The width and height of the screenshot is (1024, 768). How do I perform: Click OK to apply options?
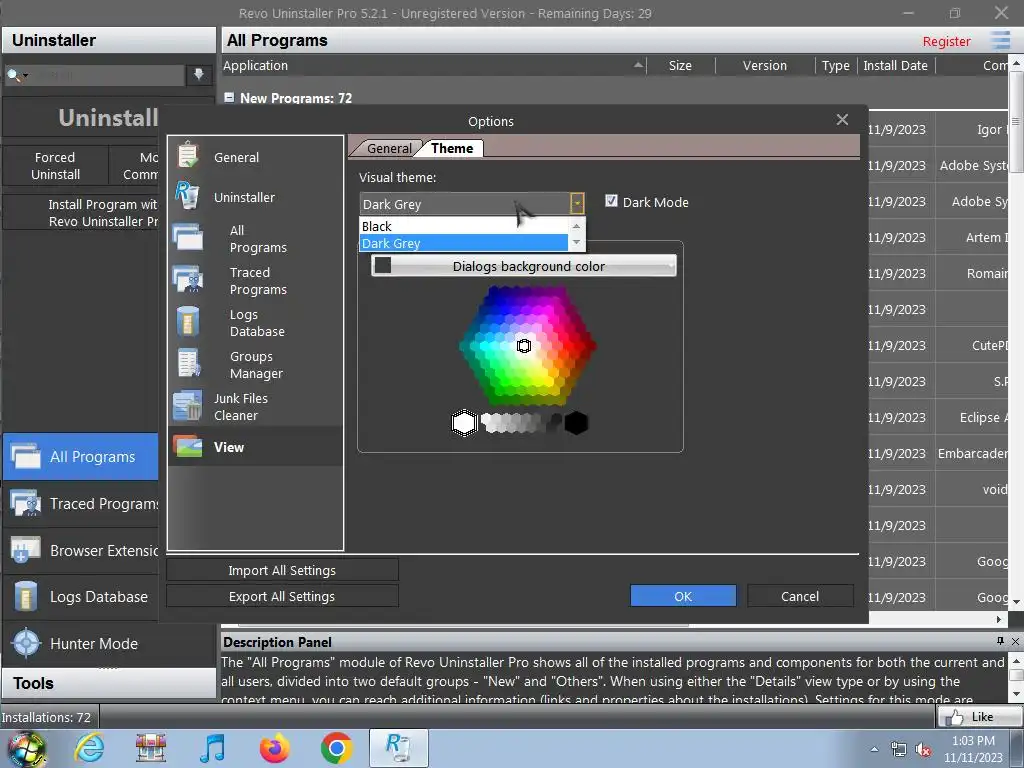(683, 596)
